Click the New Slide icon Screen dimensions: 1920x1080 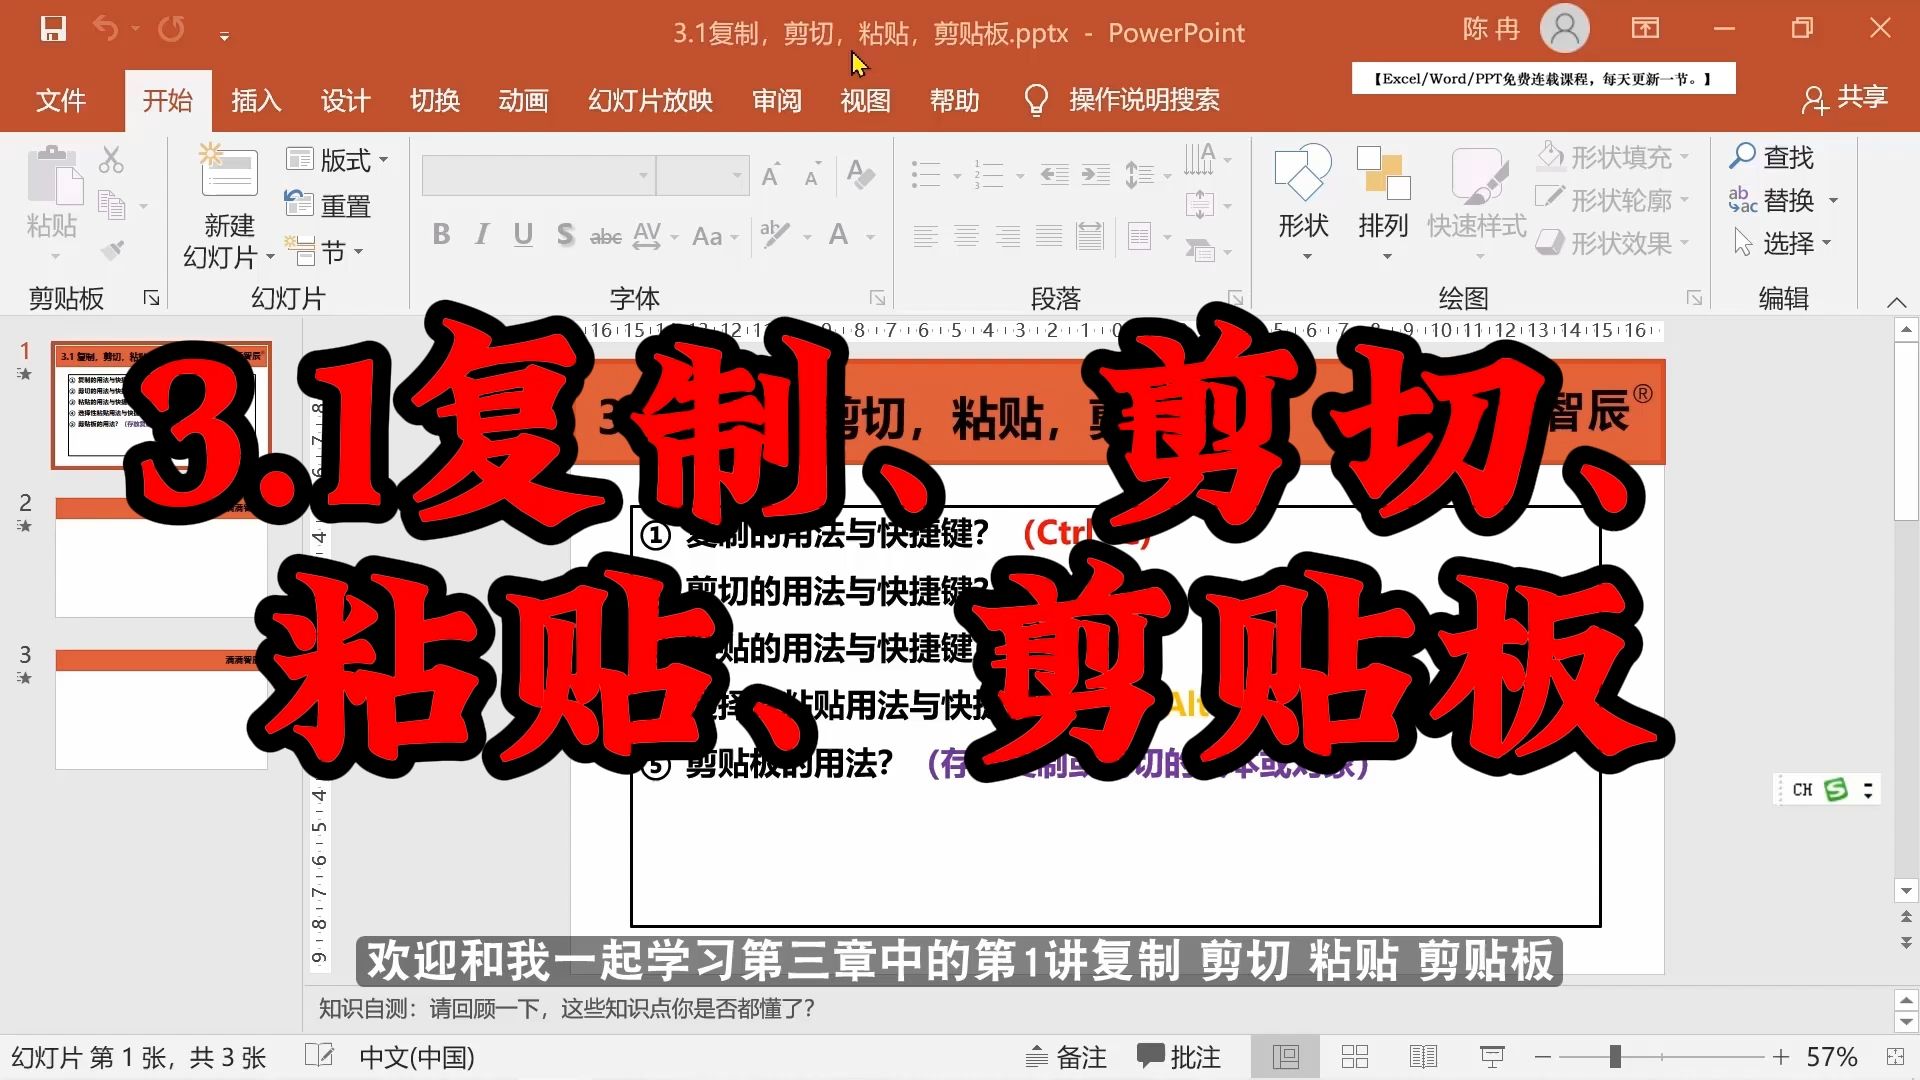229,173
